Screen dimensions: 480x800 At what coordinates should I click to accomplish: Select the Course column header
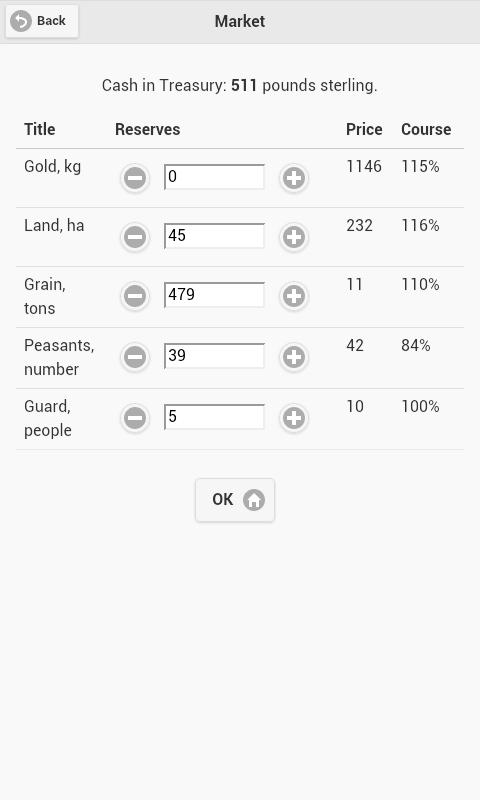coord(426,130)
